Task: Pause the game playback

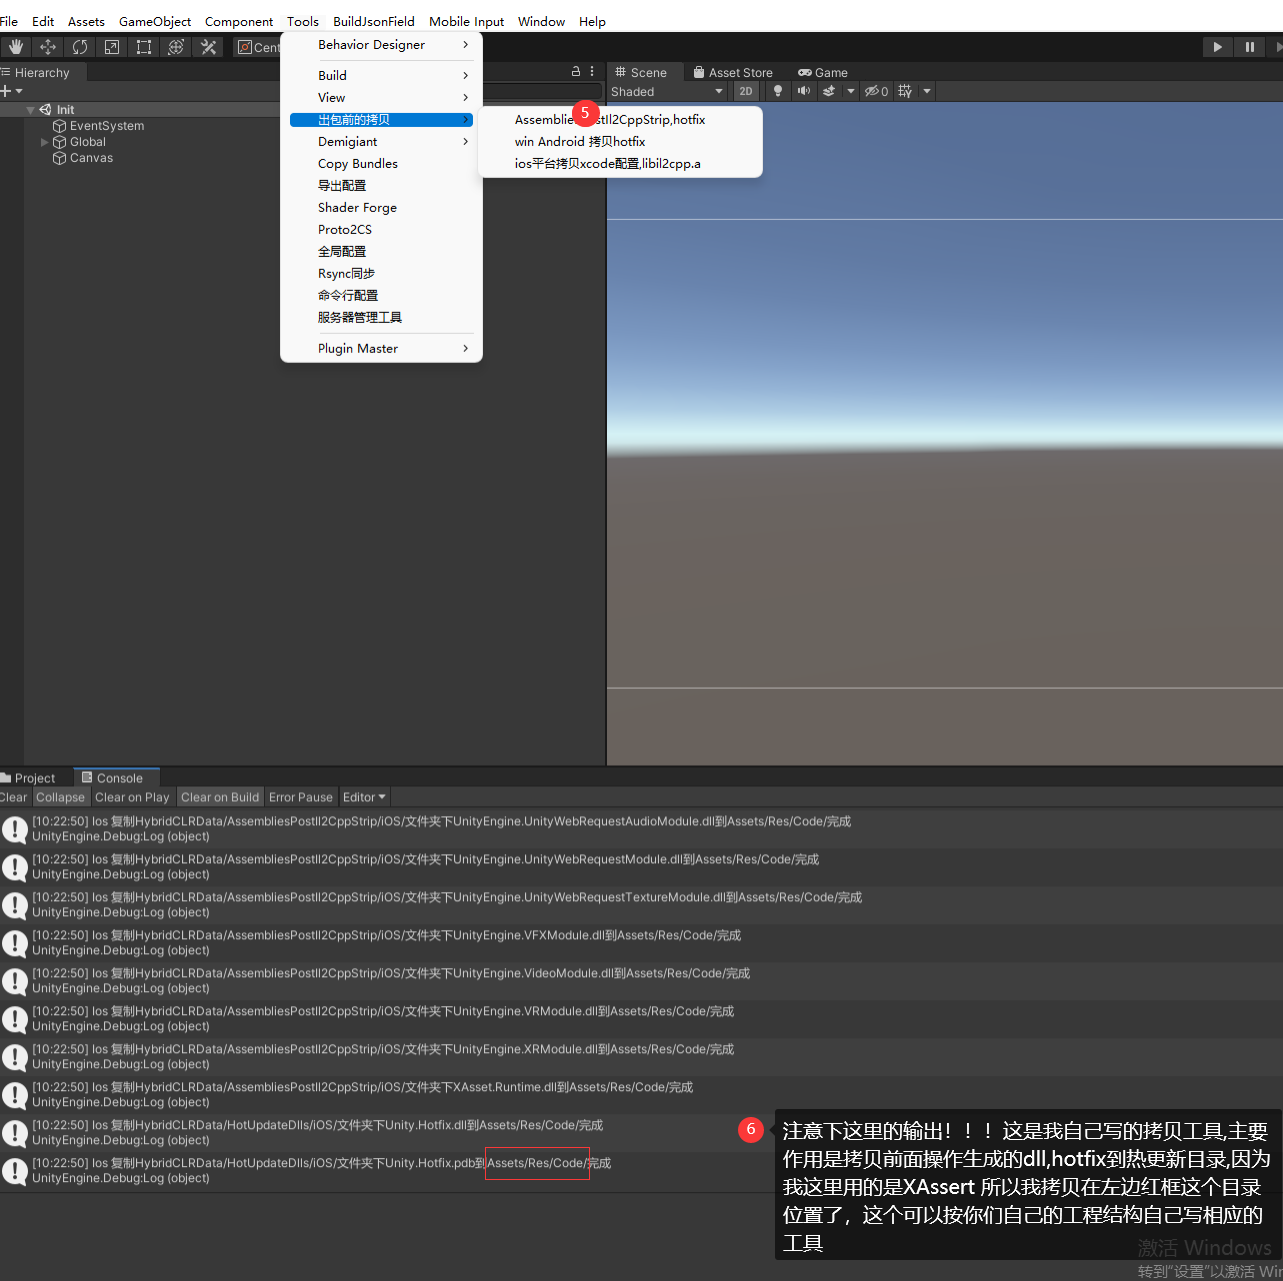Action: [1249, 47]
